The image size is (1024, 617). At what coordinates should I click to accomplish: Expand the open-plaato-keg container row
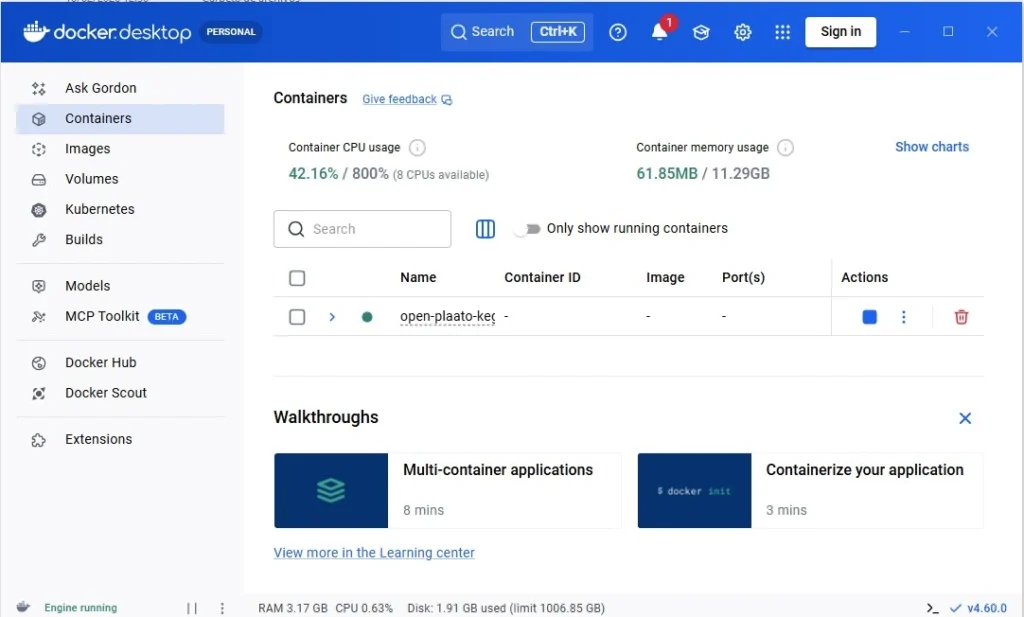[332, 317]
